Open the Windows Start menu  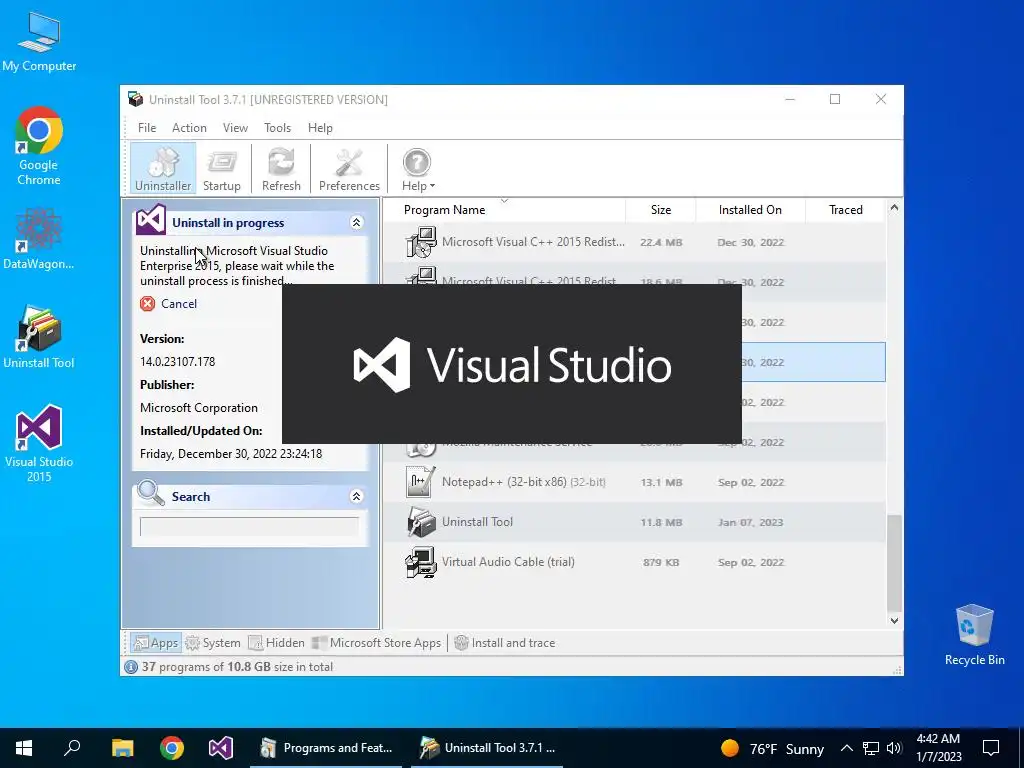click(24, 748)
